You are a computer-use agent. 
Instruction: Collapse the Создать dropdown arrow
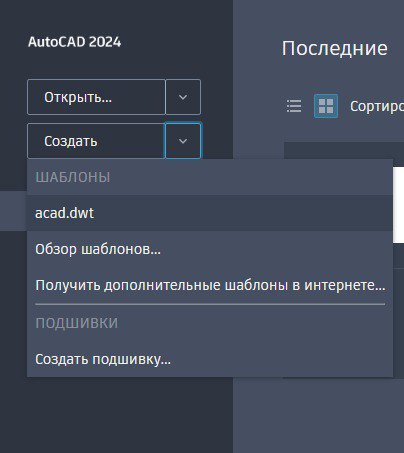coord(183,141)
